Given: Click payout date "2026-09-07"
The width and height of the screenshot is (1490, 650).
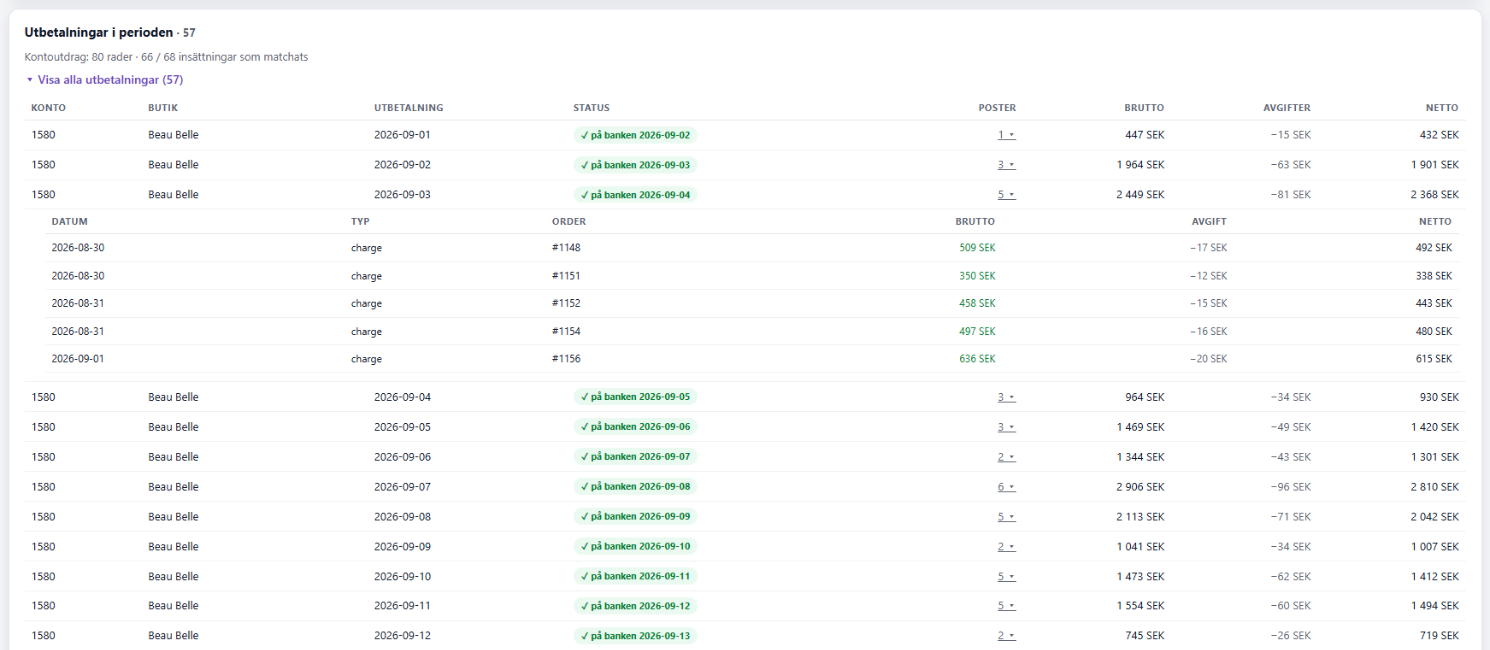Looking at the screenshot, I should 403,487.
